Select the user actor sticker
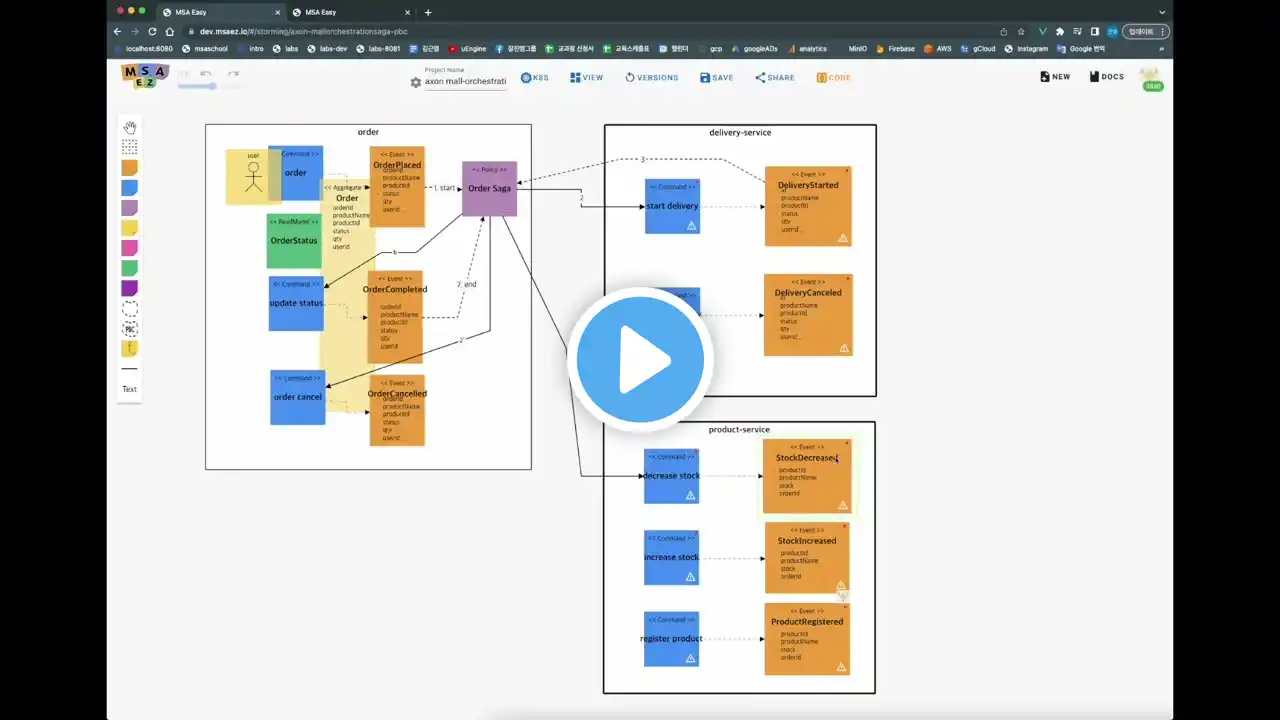This screenshot has width=1280, height=720. [x=253, y=177]
